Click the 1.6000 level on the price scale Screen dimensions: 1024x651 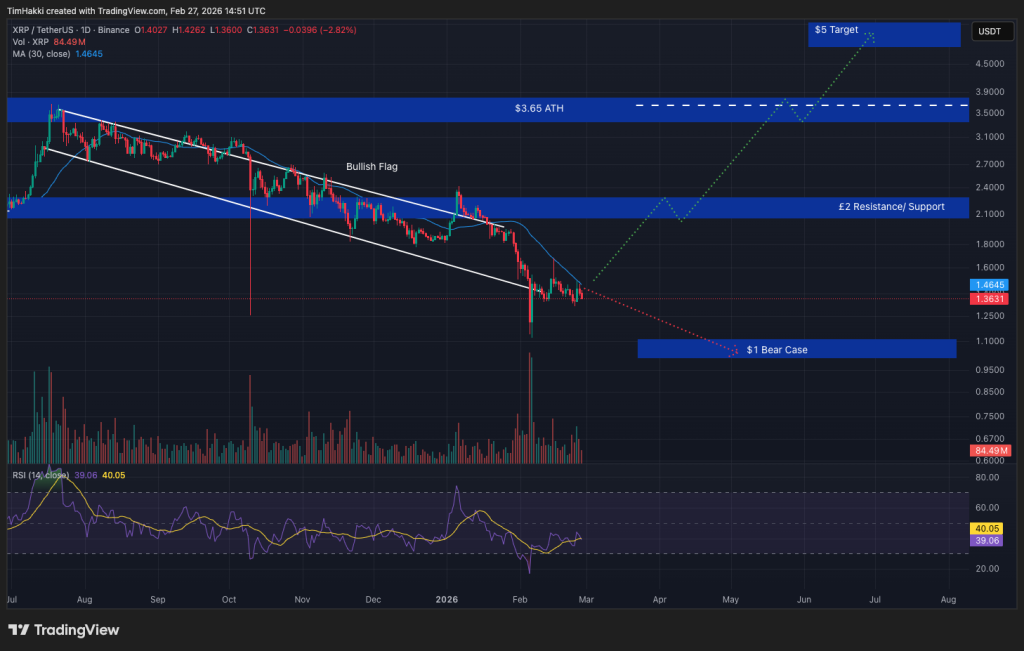pyautogui.click(x=992, y=268)
